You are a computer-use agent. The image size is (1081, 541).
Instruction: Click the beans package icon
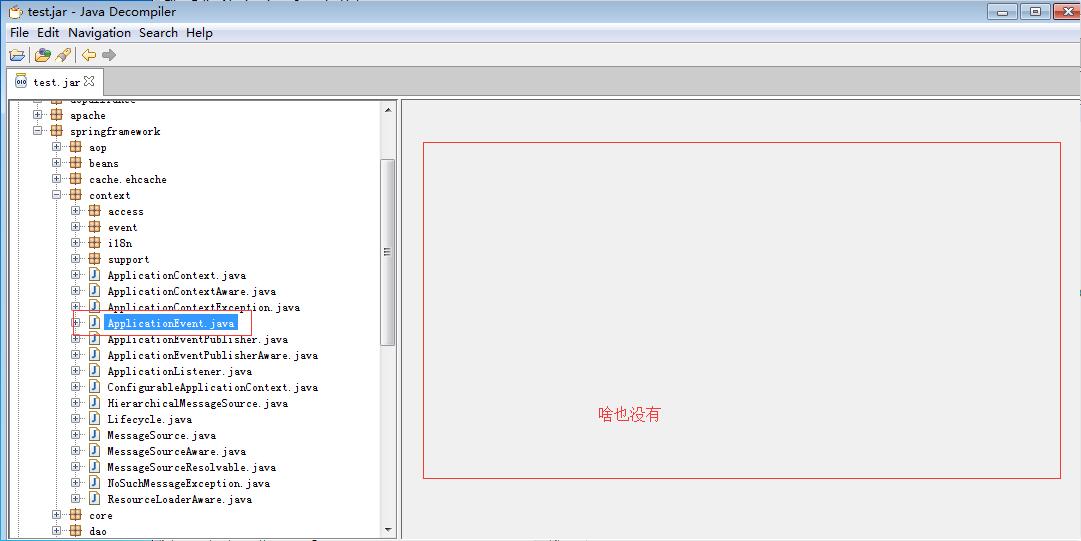click(x=76, y=163)
